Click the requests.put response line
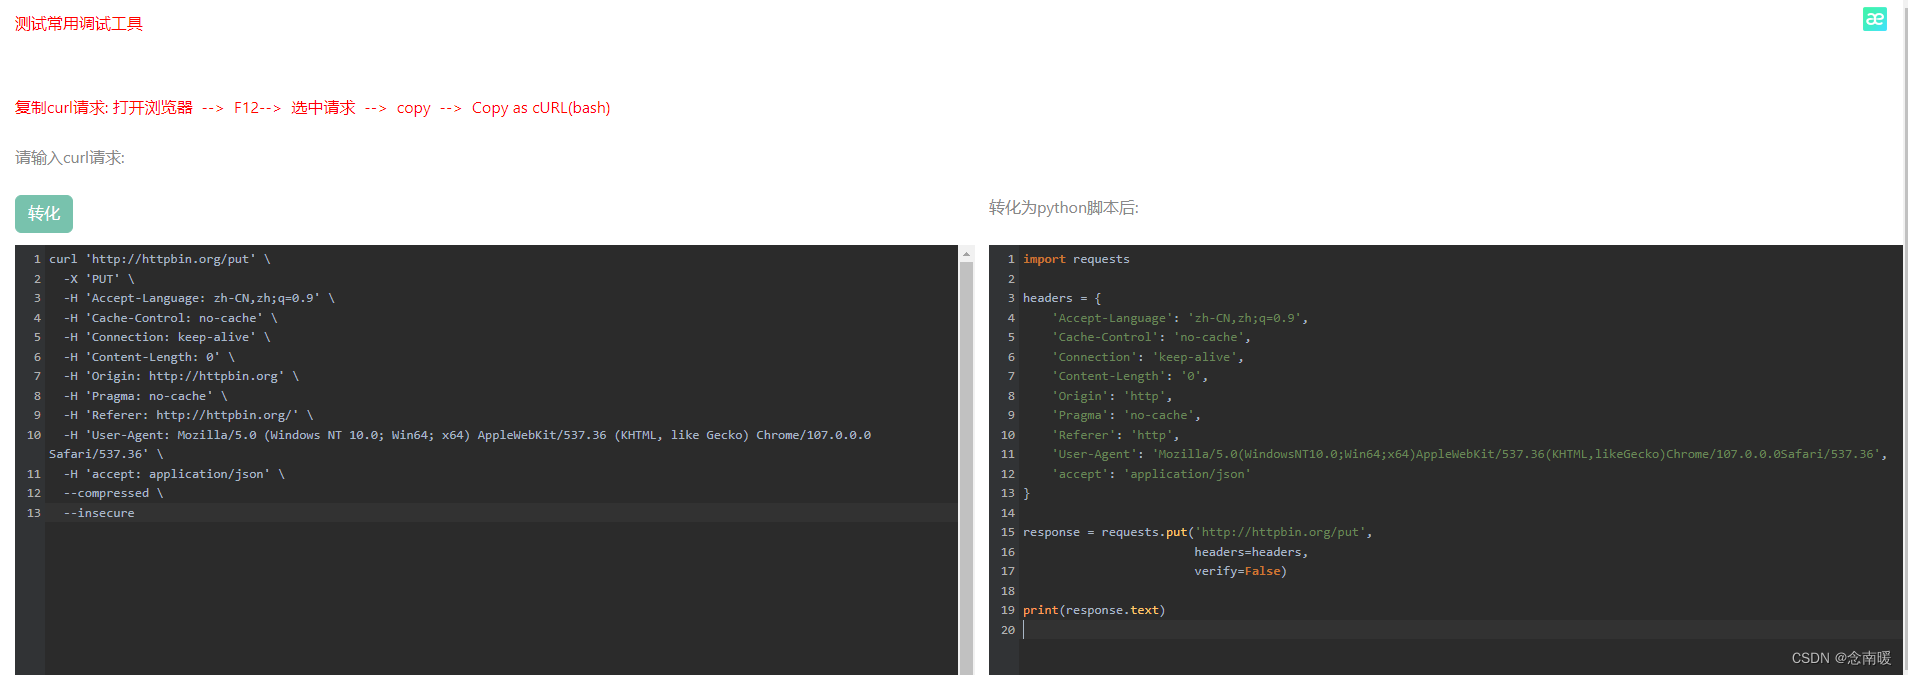 point(1198,532)
